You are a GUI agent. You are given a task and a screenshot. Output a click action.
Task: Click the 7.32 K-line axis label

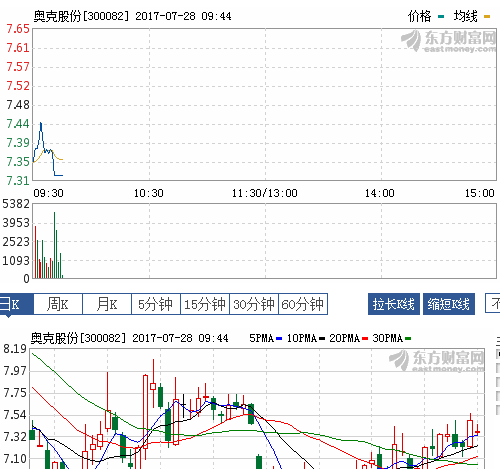coord(15,437)
